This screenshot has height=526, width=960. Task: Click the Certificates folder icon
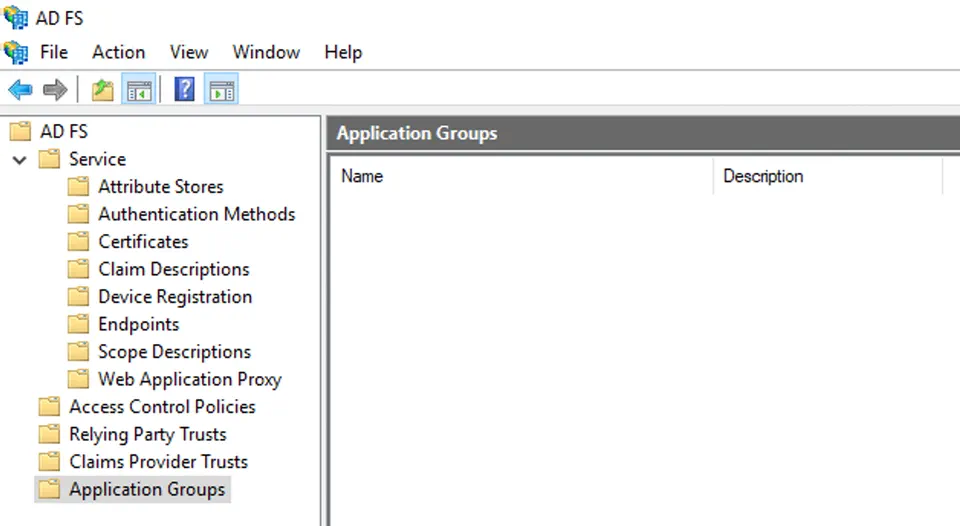point(78,241)
